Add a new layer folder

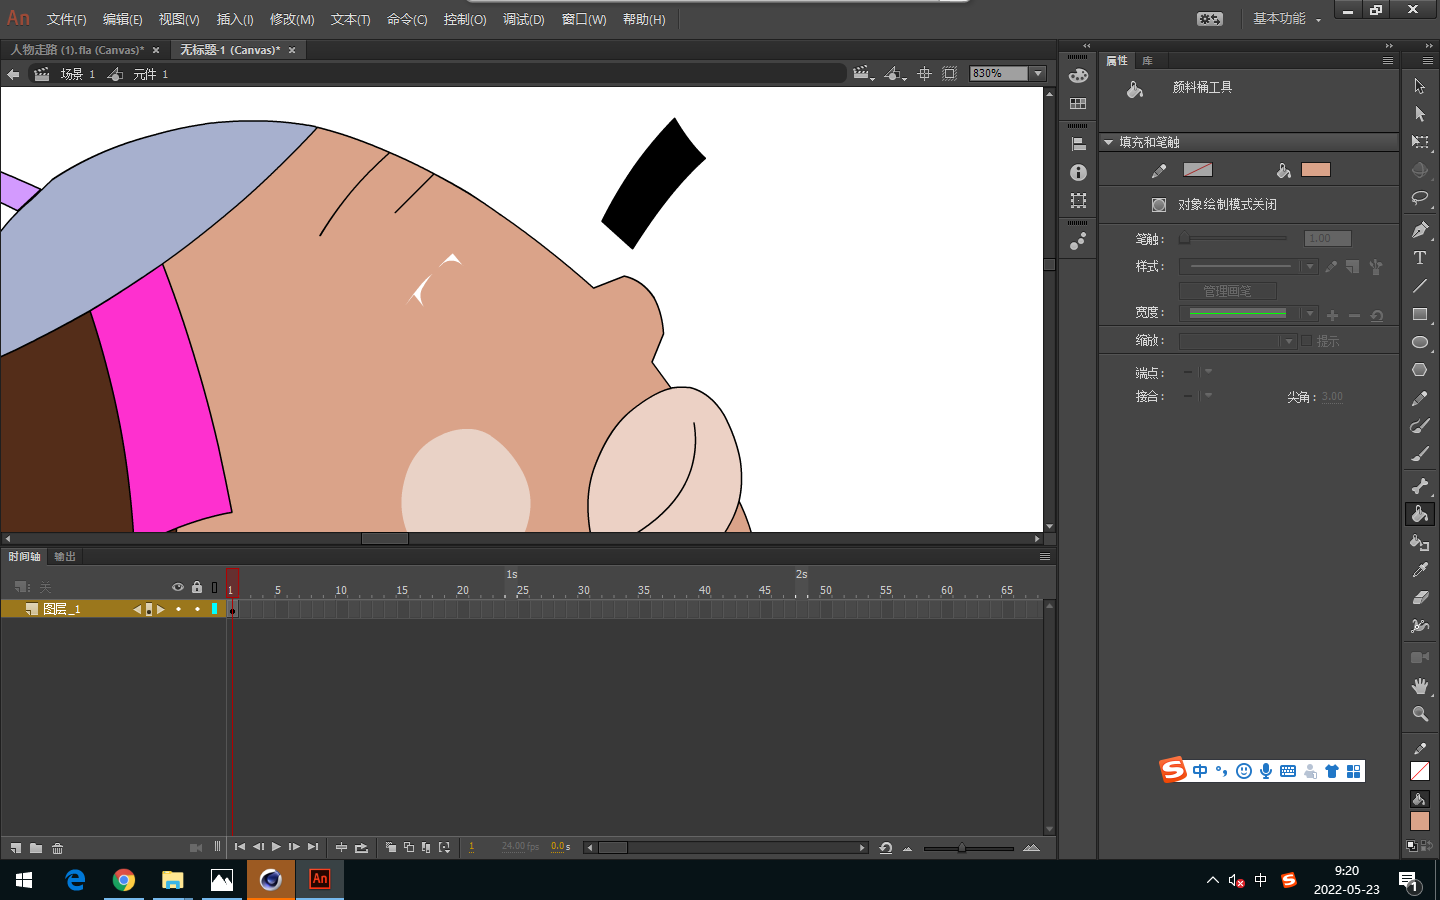(x=36, y=848)
